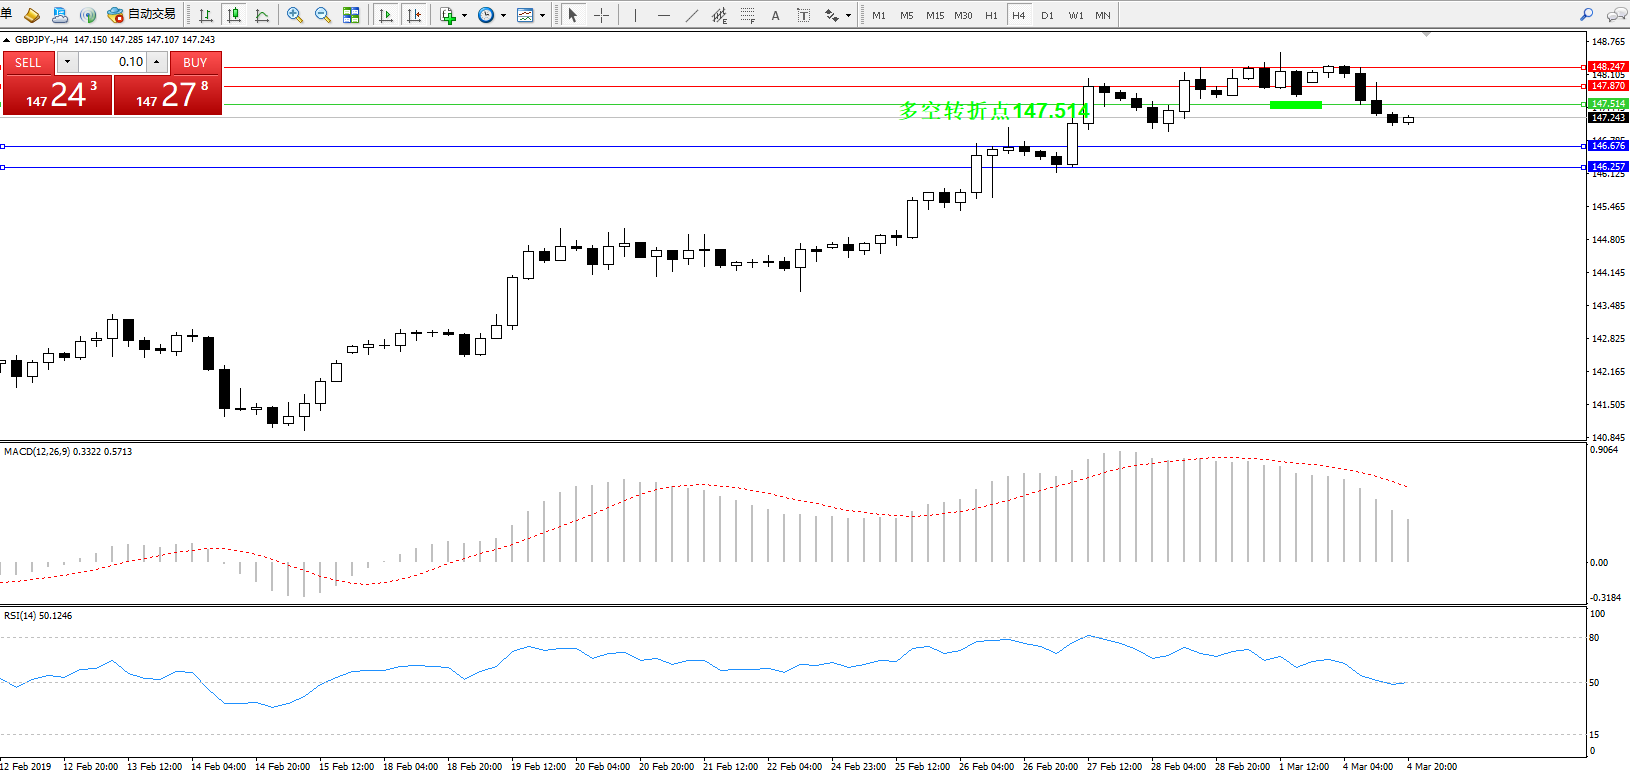
Task: Tile chart windows with the grid icon
Action: tap(351, 15)
